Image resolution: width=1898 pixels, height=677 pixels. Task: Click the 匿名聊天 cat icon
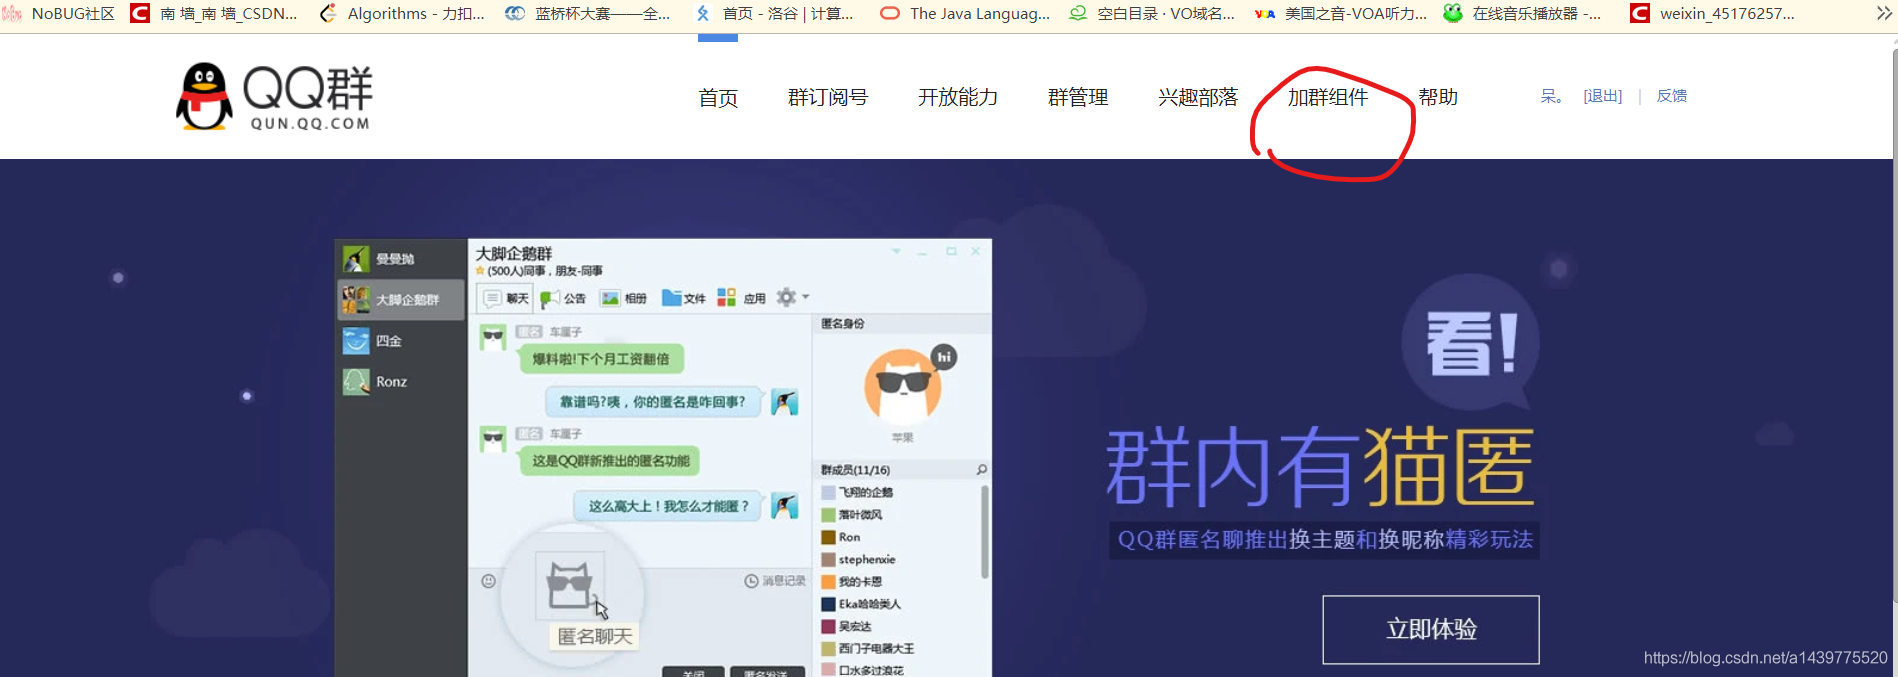[x=570, y=586]
